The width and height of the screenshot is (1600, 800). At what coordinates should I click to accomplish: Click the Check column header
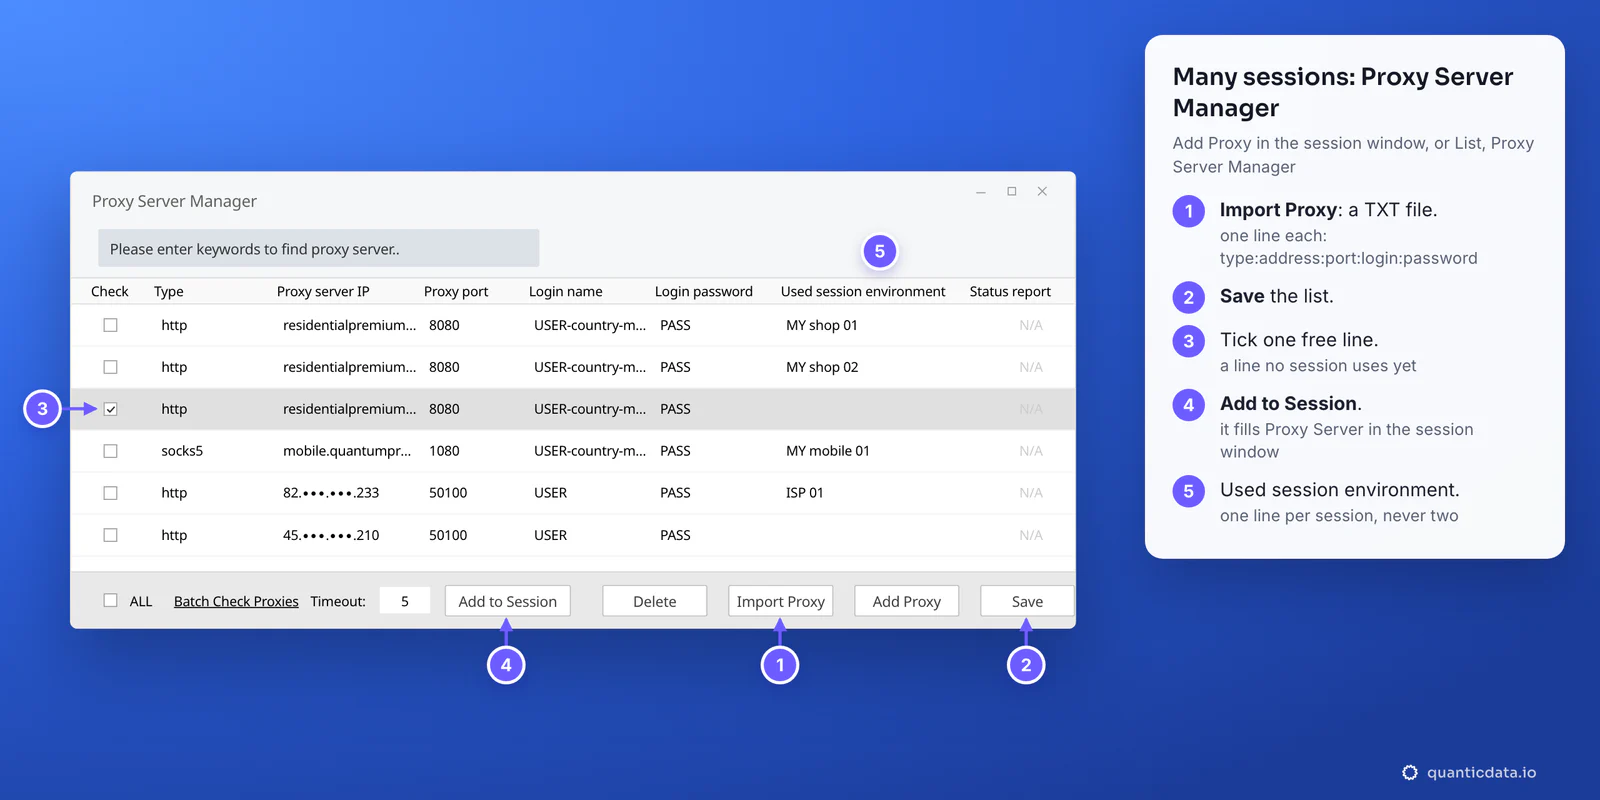pos(110,291)
